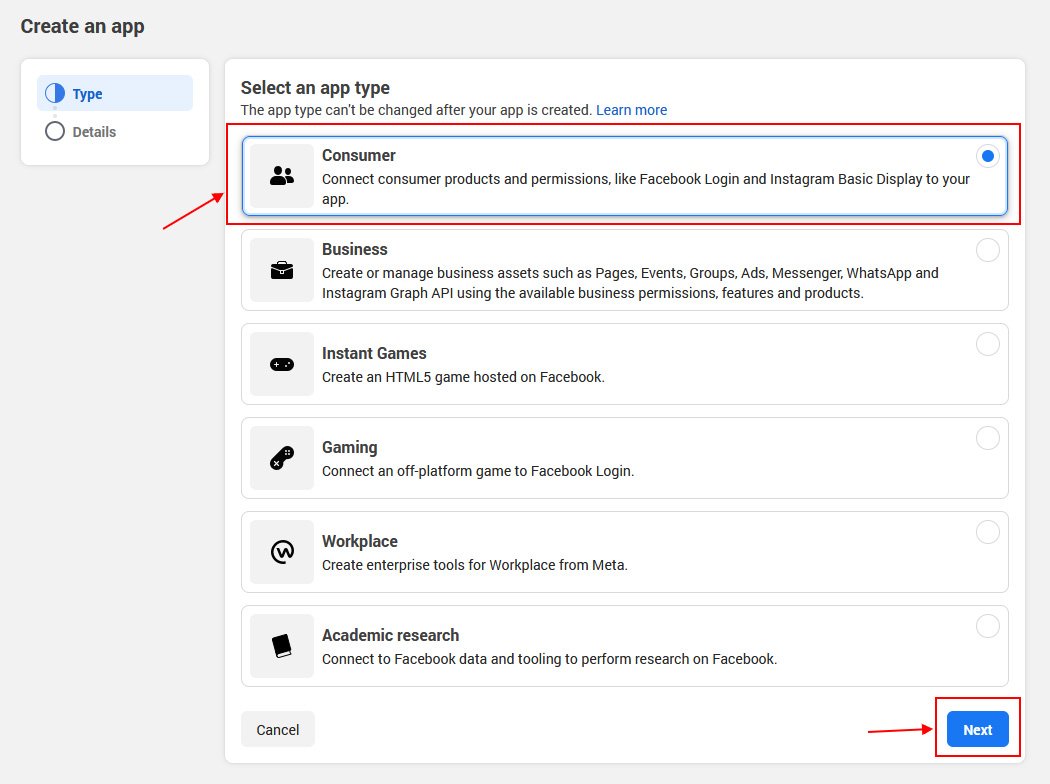
Task: Click the empty Details step circle
Action: tap(55, 132)
